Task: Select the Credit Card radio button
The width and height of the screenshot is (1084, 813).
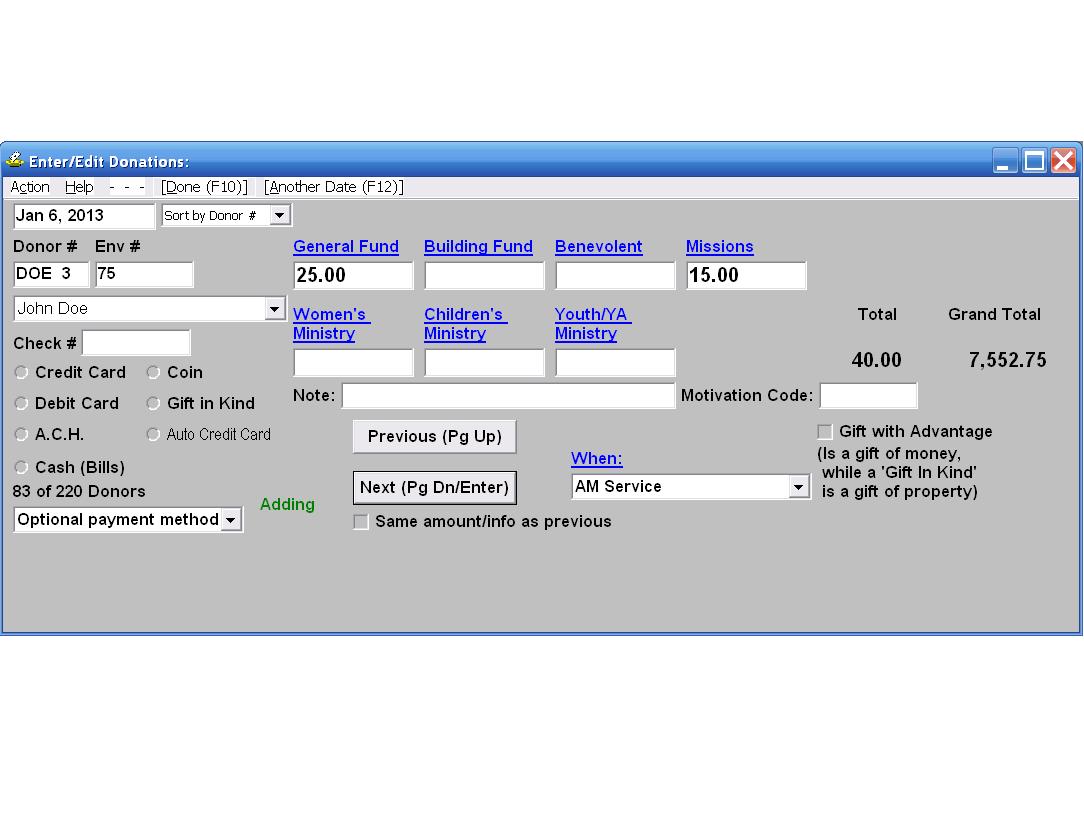Action: (x=21, y=373)
